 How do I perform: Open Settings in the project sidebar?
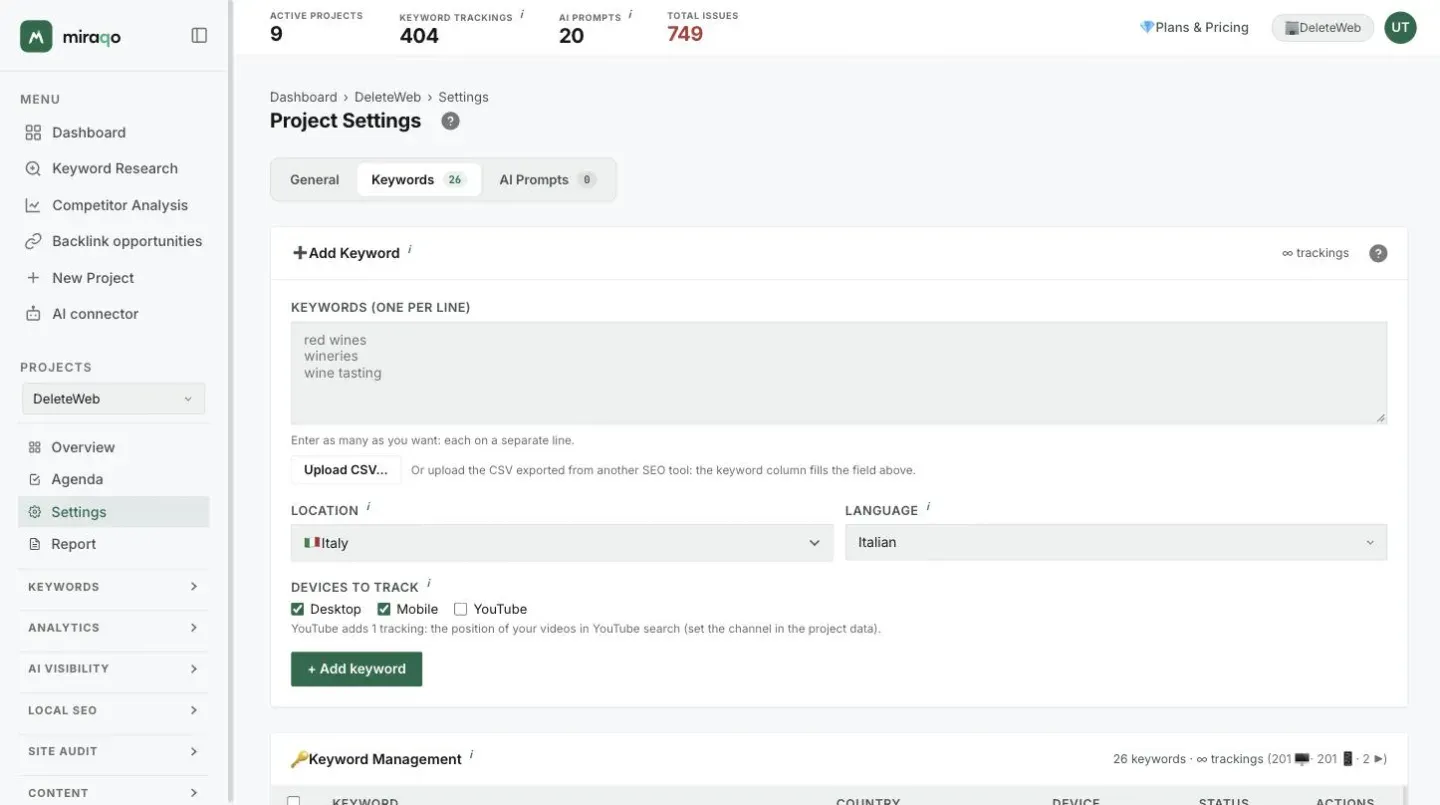114,512
